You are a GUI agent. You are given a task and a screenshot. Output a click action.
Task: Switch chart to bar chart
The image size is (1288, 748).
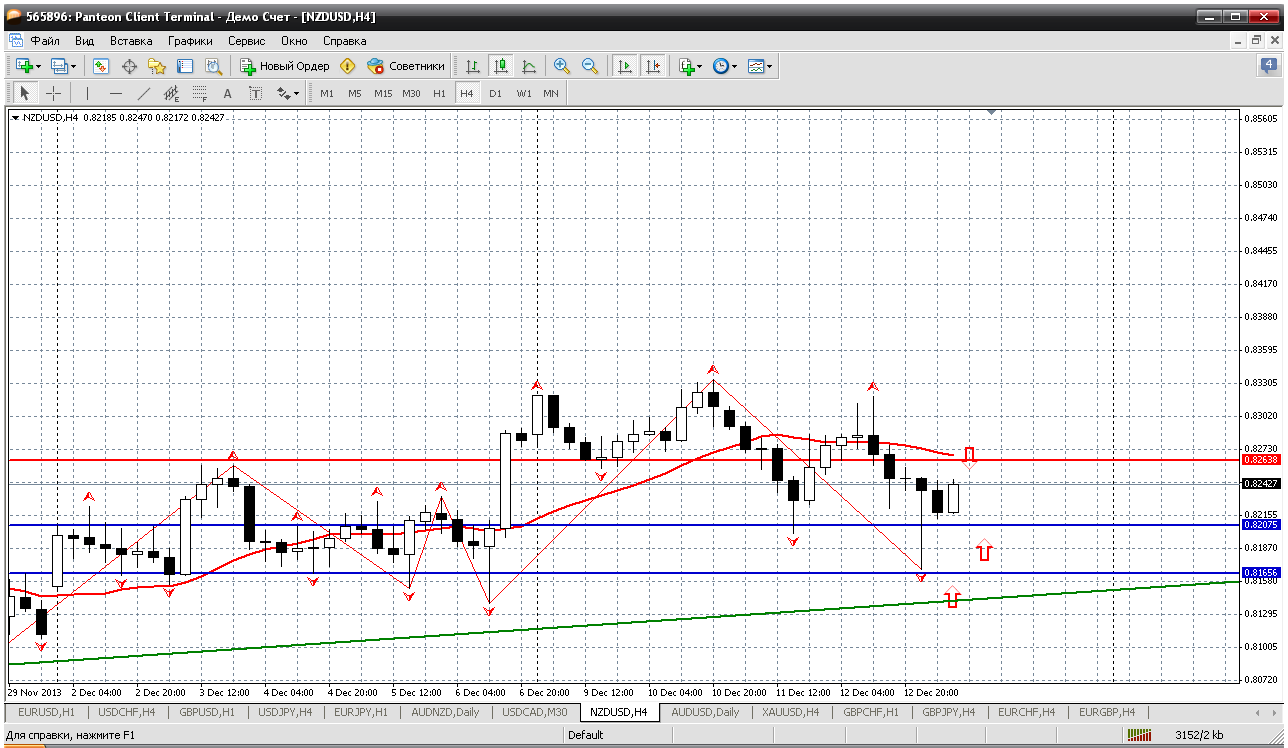click(x=473, y=66)
